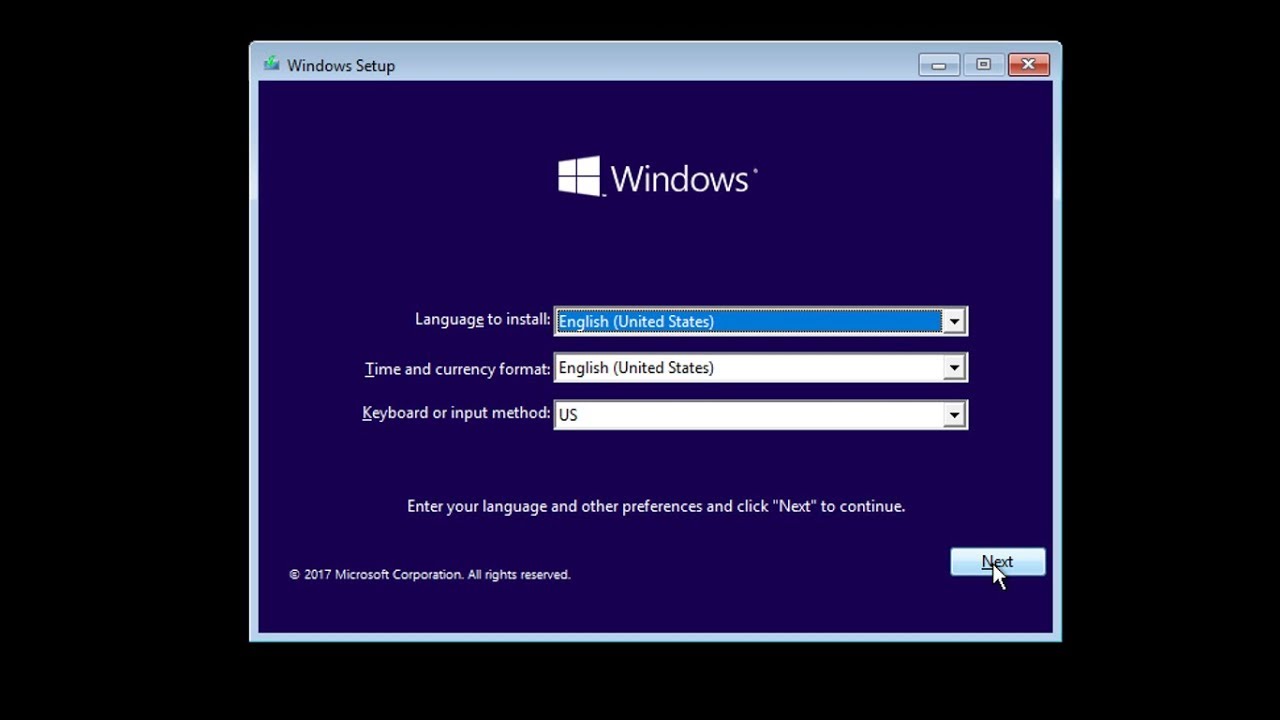The image size is (1280, 720).
Task: Click the "Enter your language and other preferences" instruction text
Action: (656, 506)
